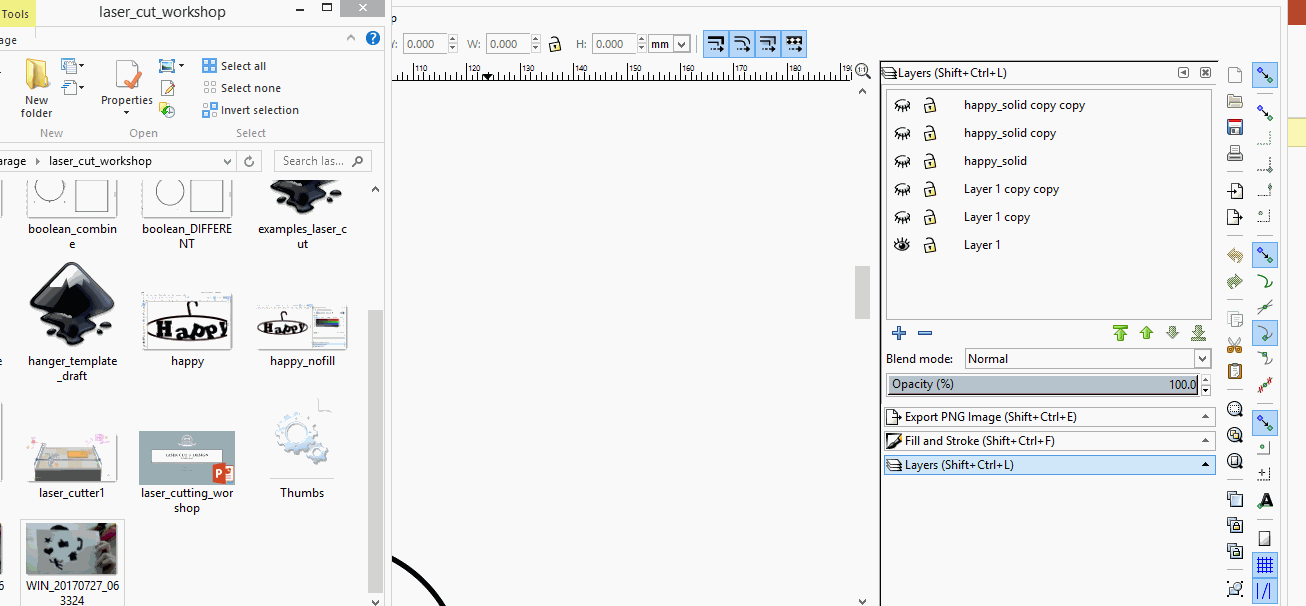The width and height of the screenshot is (1306, 606).
Task: Raise the layer one step with the green up arrow
Action: click(1146, 333)
